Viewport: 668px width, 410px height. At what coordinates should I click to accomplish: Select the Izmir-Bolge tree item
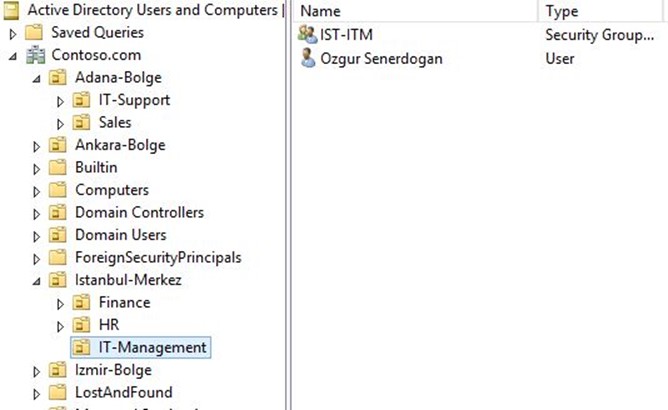click(x=113, y=370)
